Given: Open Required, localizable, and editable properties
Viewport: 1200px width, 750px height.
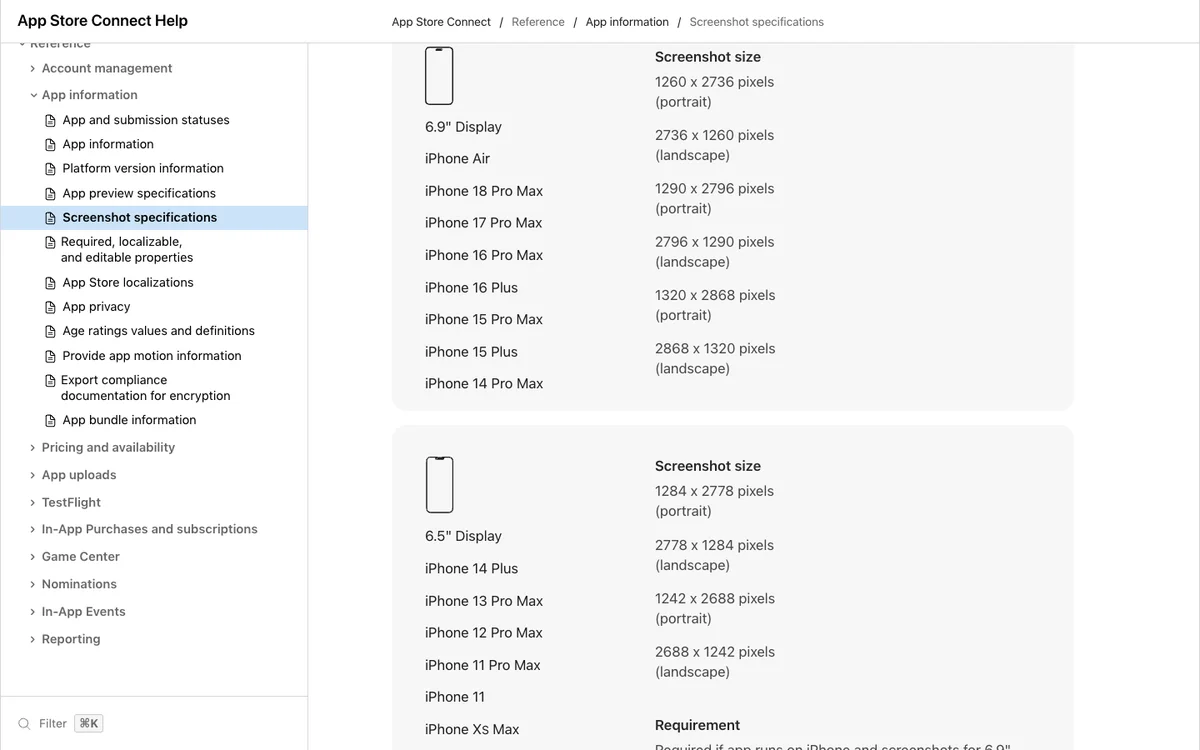Looking at the screenshot, I should [127, 250].
